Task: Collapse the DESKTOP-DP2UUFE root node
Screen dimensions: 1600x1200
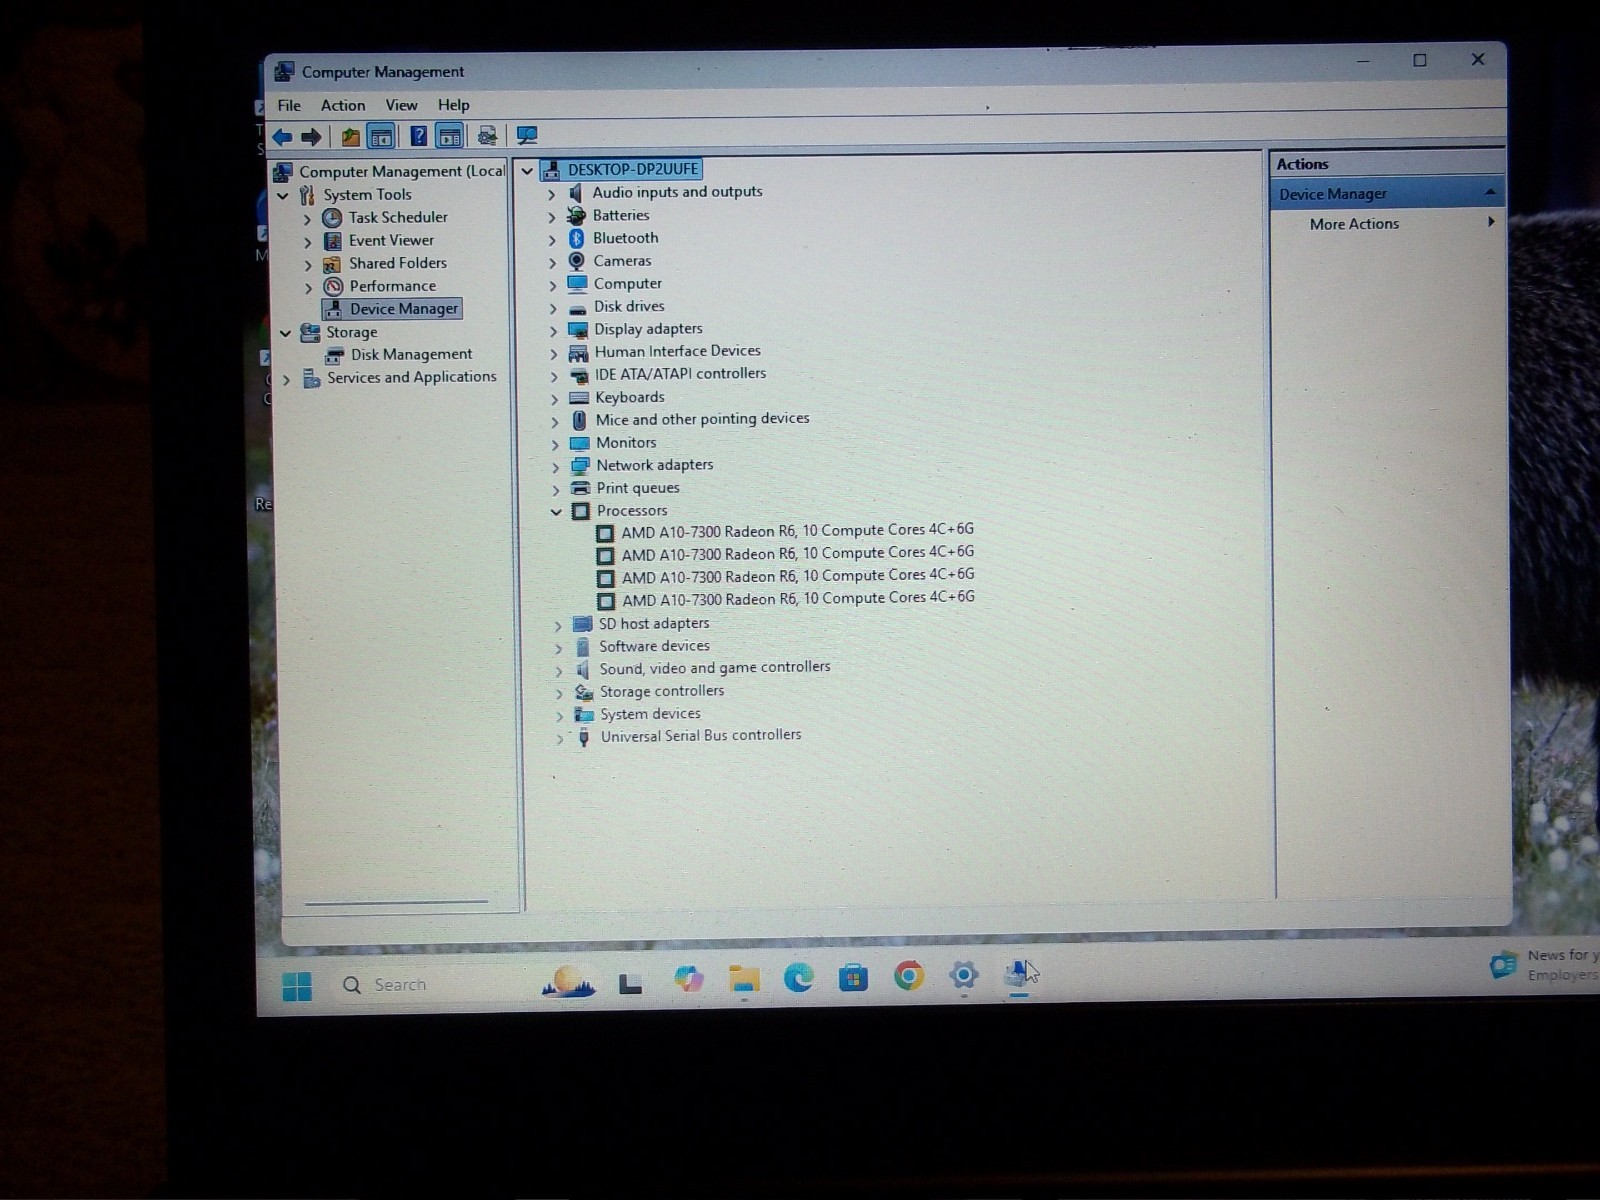Action: tap(527, 171)
